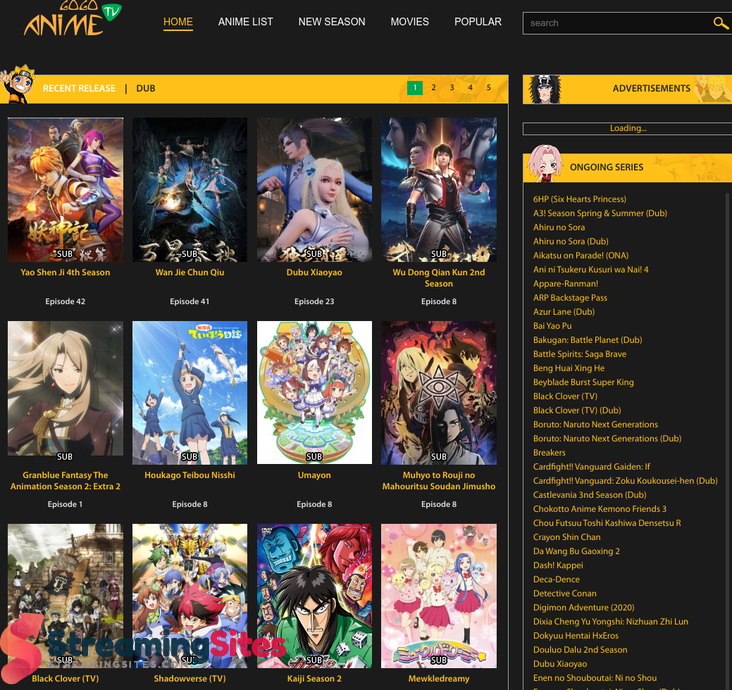This screenshot has height=690, width=732.
Task: Open Aikatsu on Parade! (ONA) link
Action: pos(581,255)
